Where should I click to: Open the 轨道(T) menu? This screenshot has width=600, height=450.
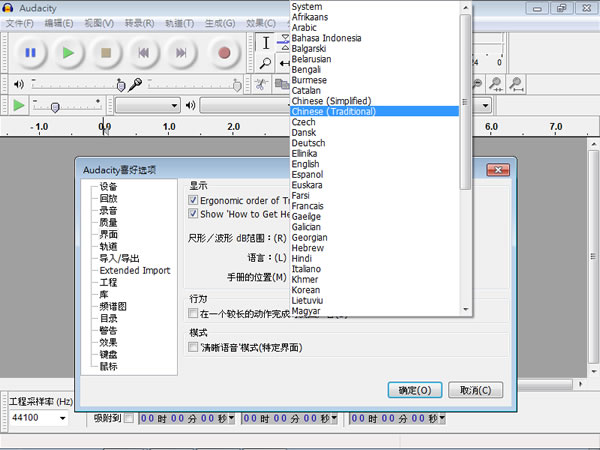click(x=179, y=23)
